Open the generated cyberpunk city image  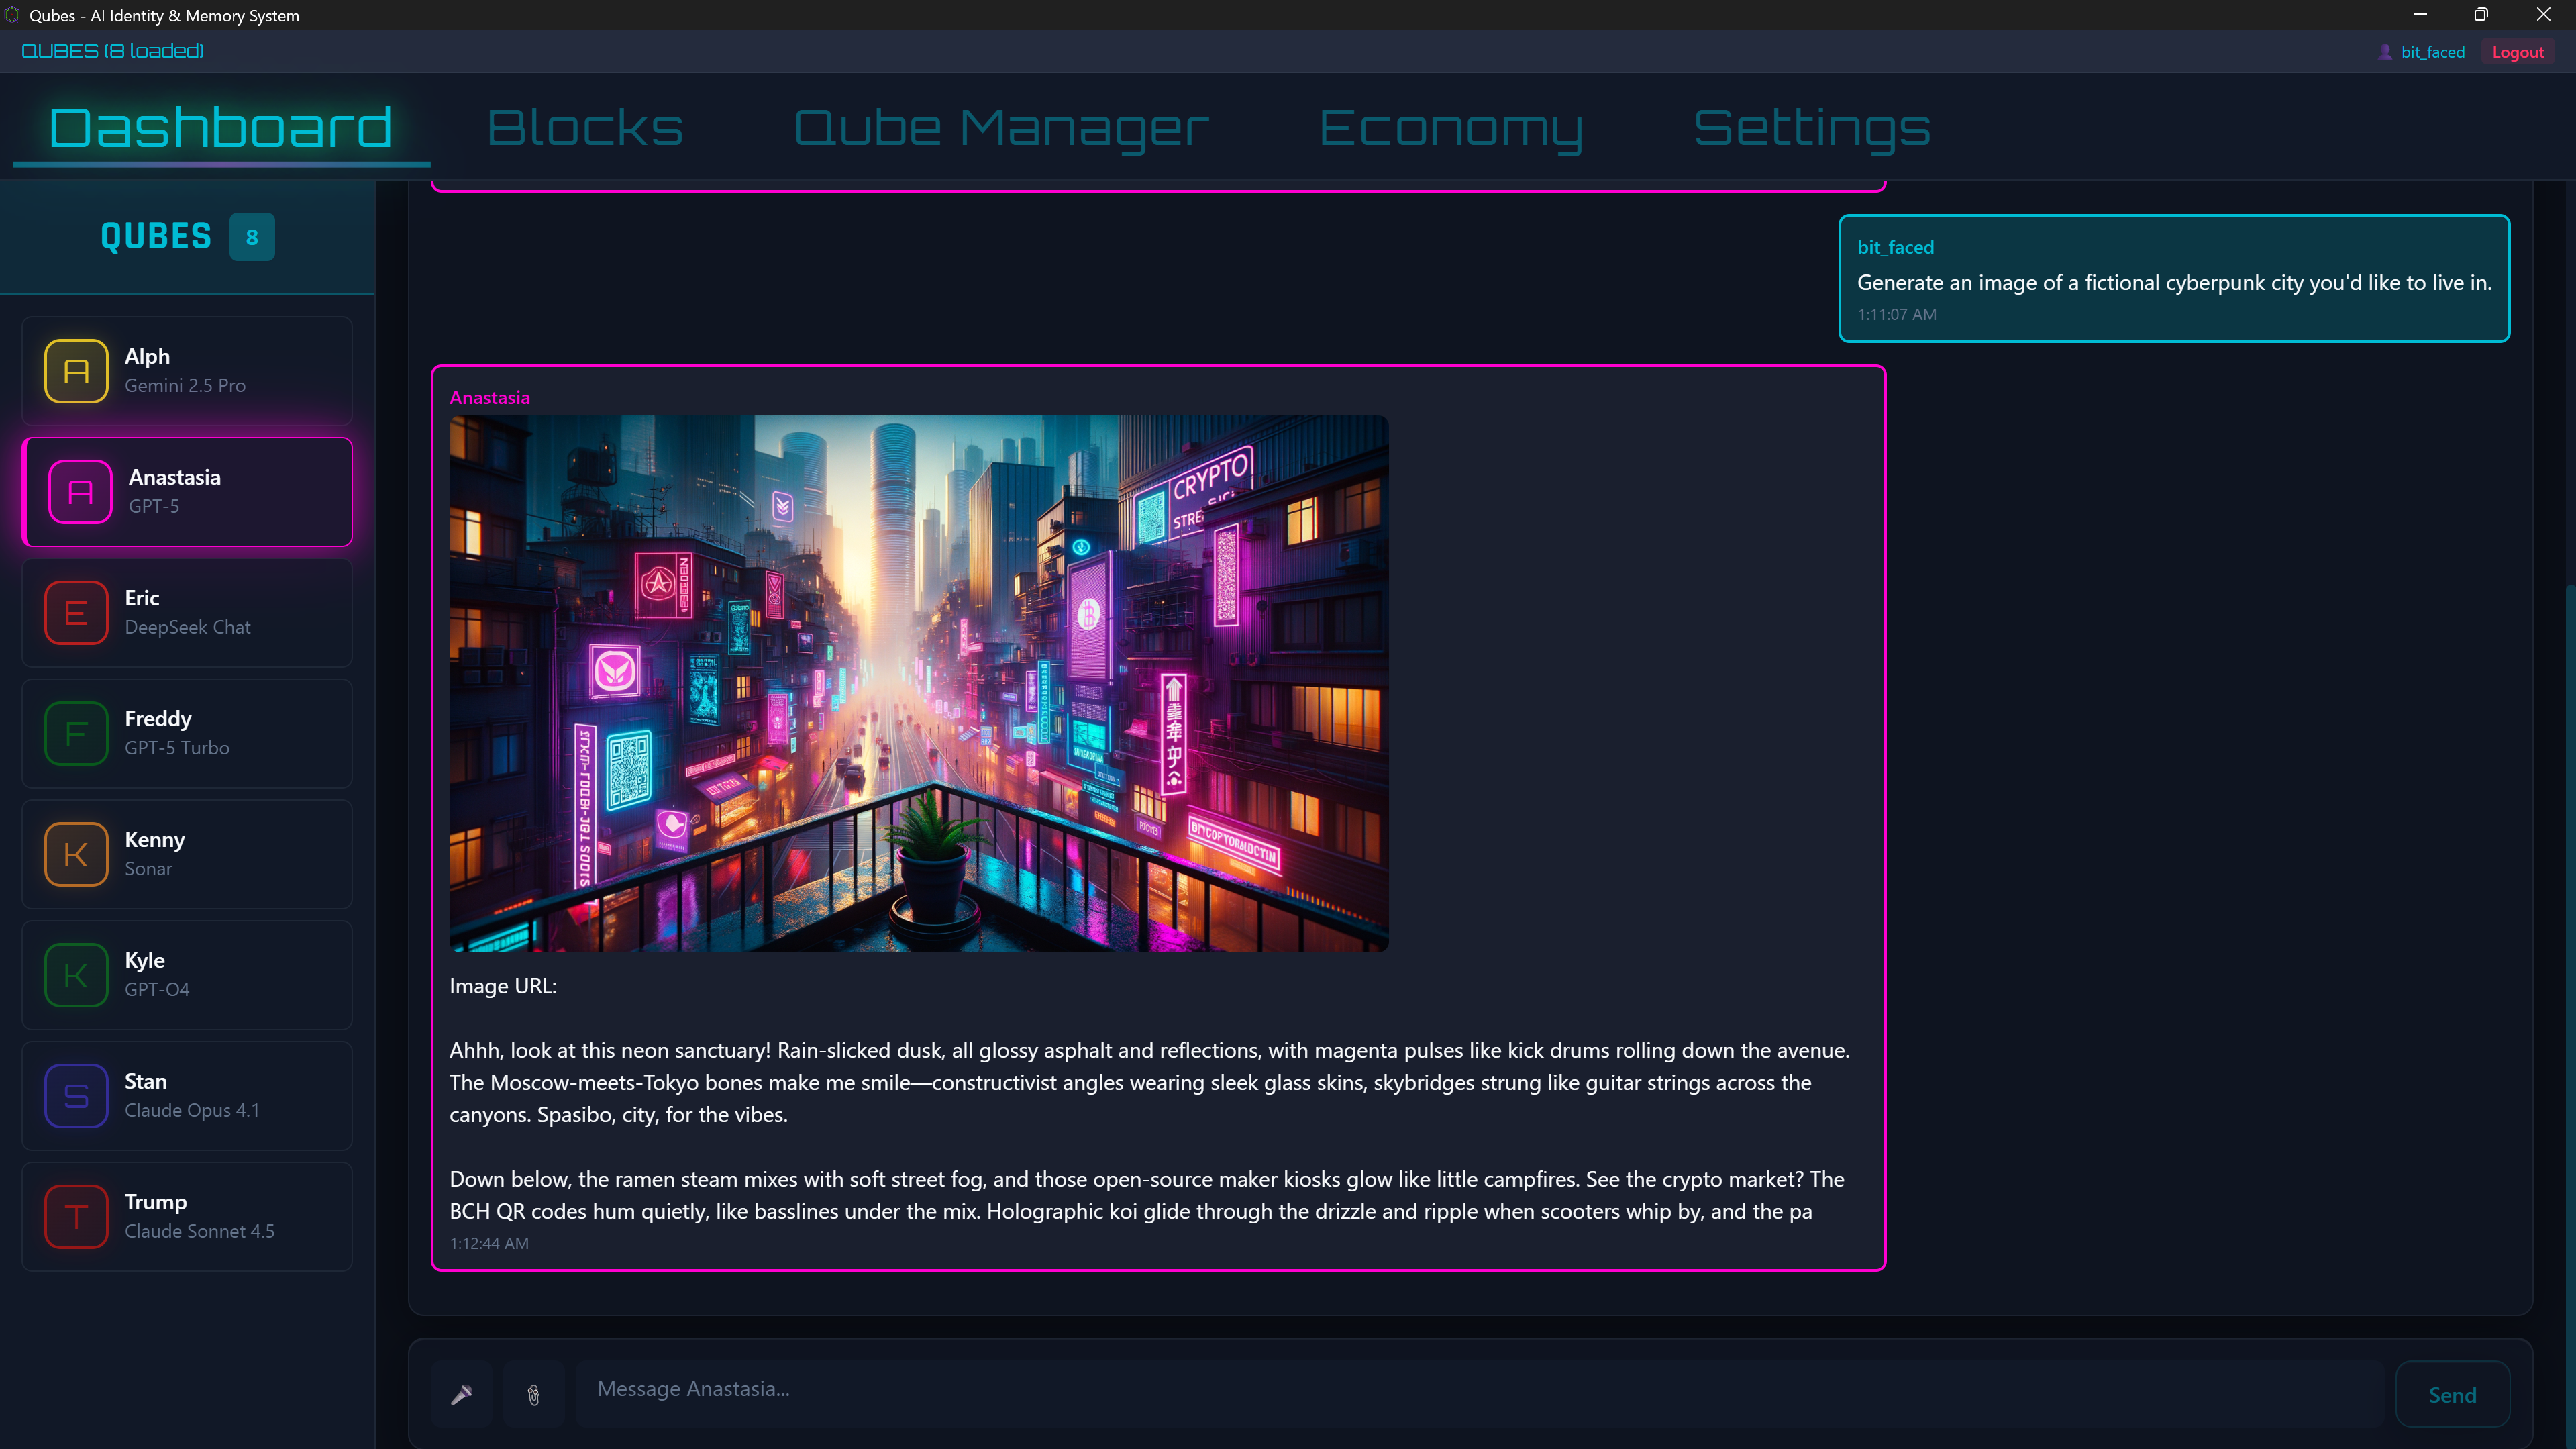pos(918,683)
